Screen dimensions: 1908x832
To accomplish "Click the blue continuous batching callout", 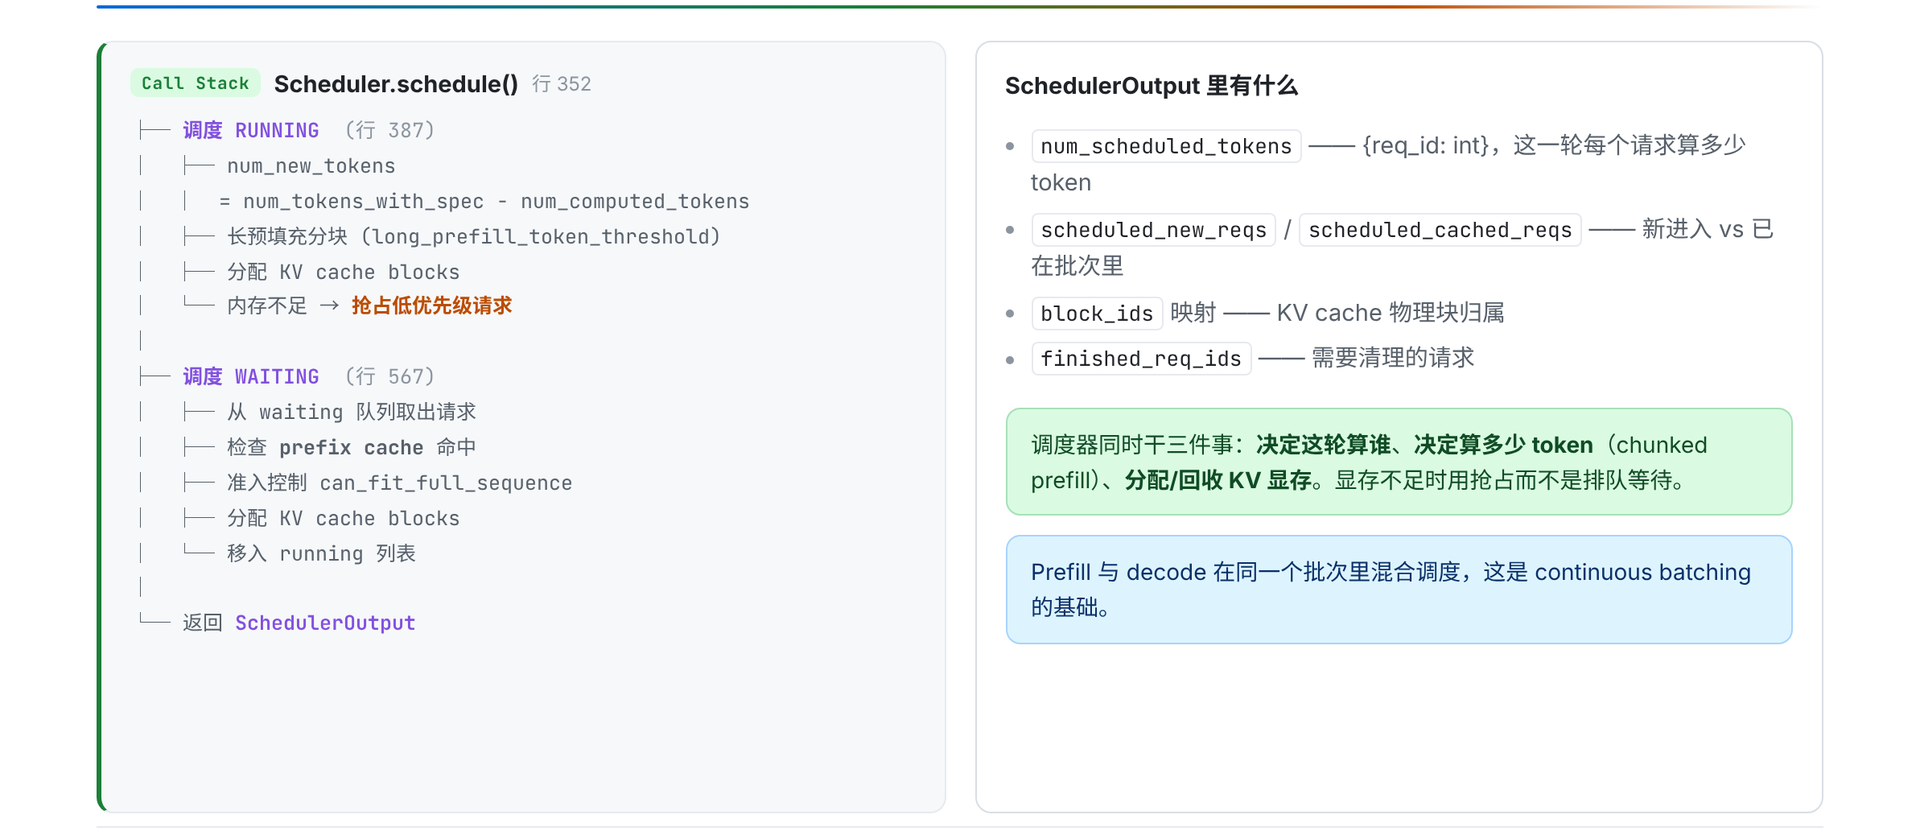I will click(x=1399, y=589).
